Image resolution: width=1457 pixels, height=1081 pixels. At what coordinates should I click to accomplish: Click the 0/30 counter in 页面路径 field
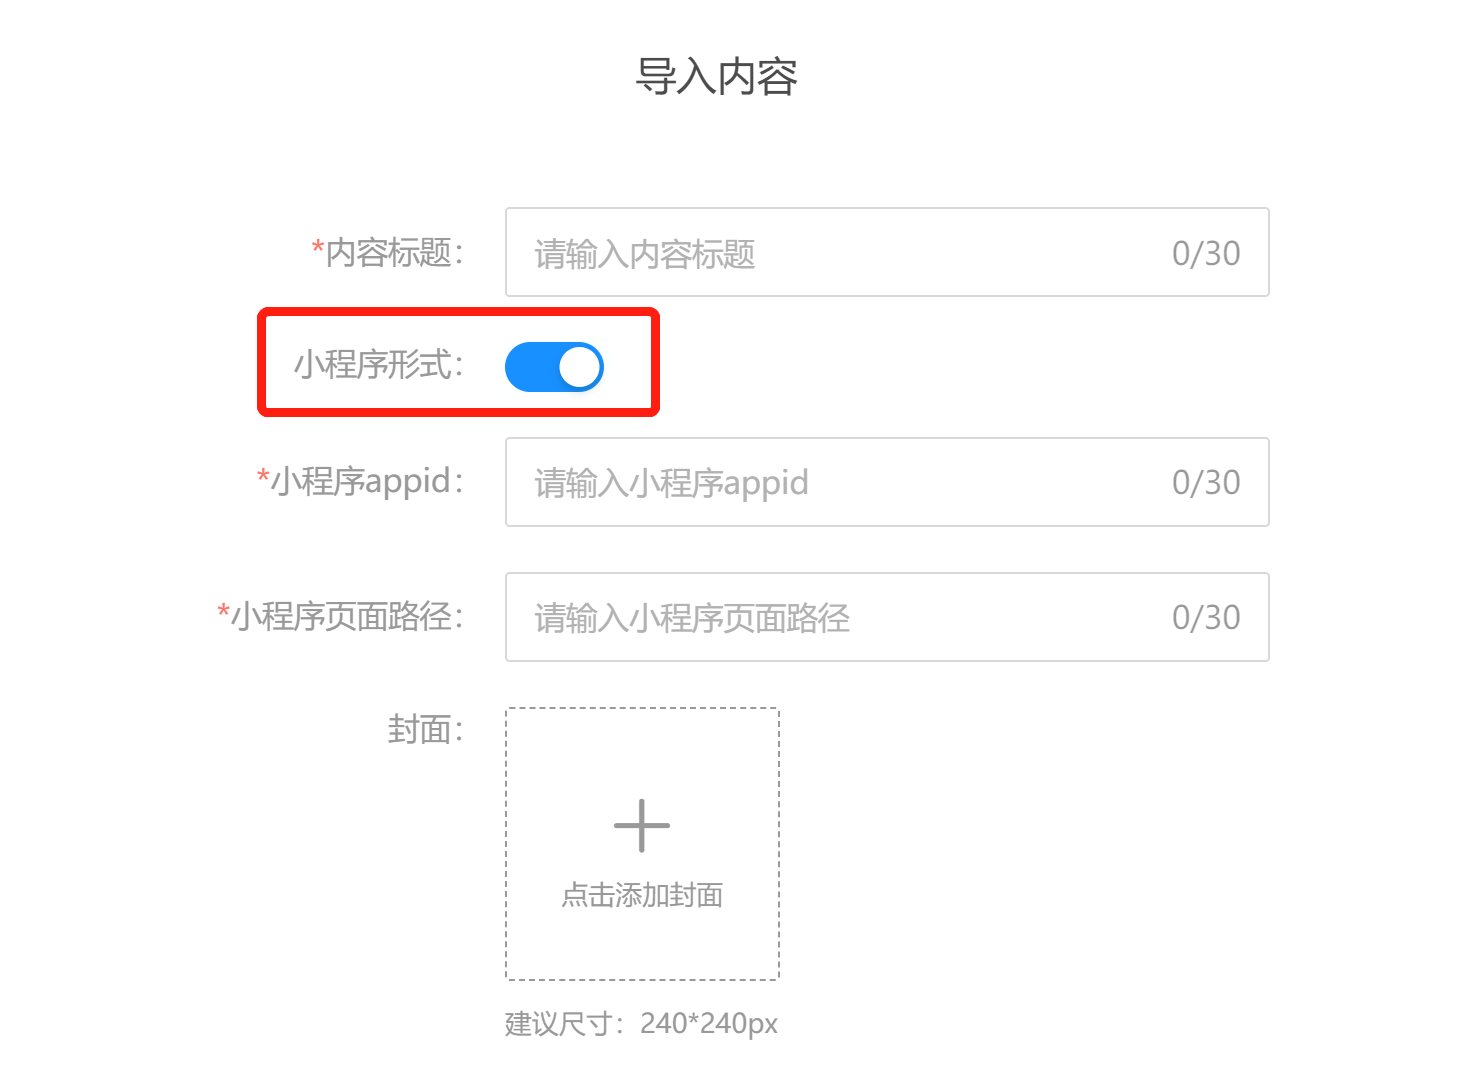1206,617
